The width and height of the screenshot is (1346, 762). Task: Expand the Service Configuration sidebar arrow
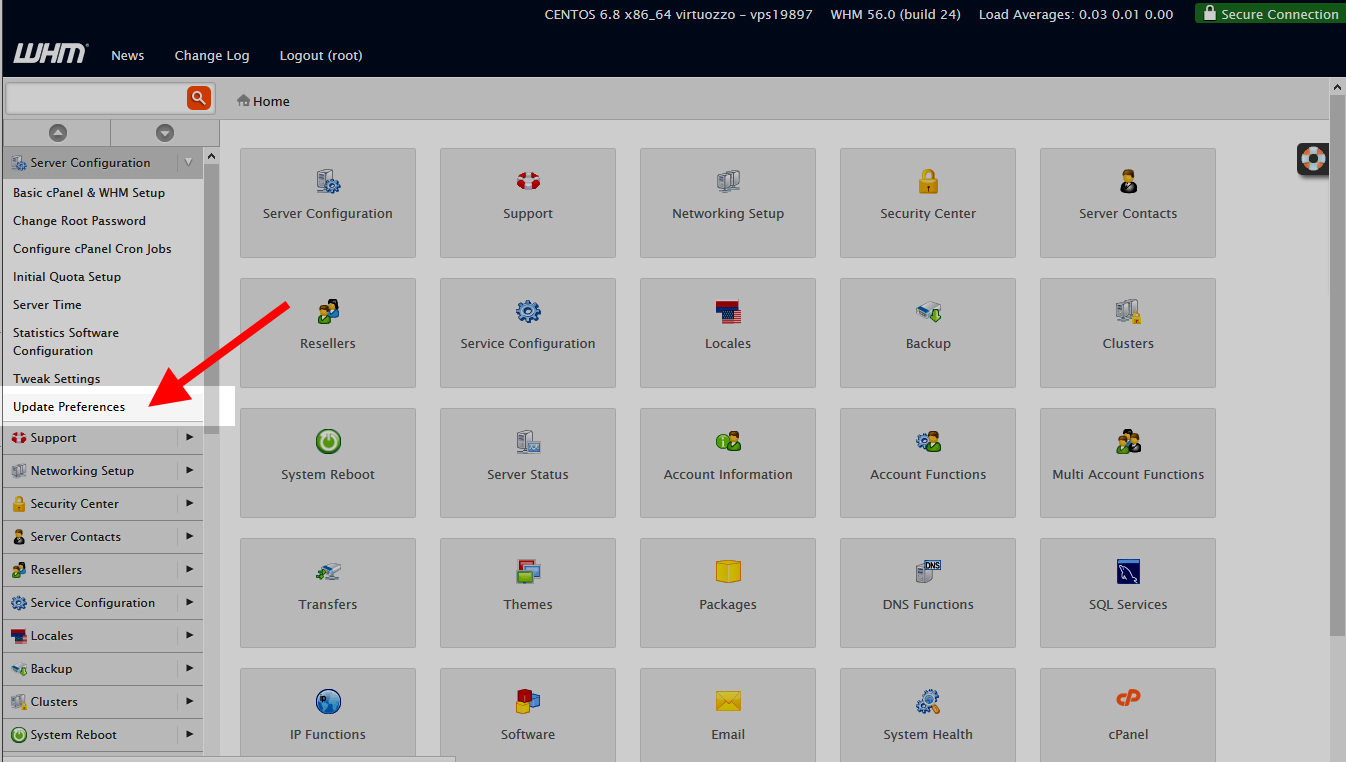pyautogui.click(x=189, y=602)
